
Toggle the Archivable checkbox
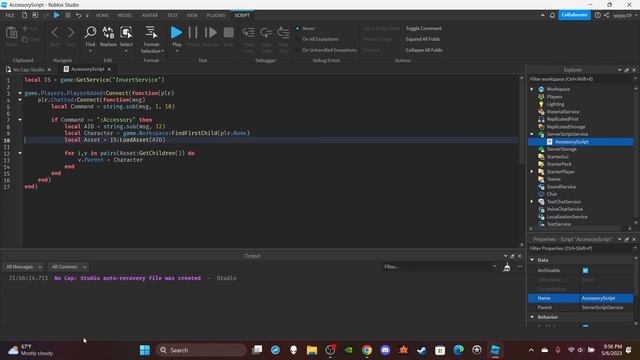click(585, 271)
